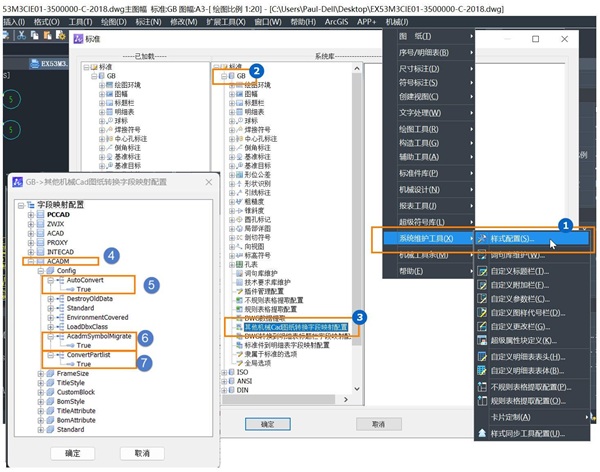Maximize the 标准 dialog window
Screen dimensions: 600x472
pos(536,39)
